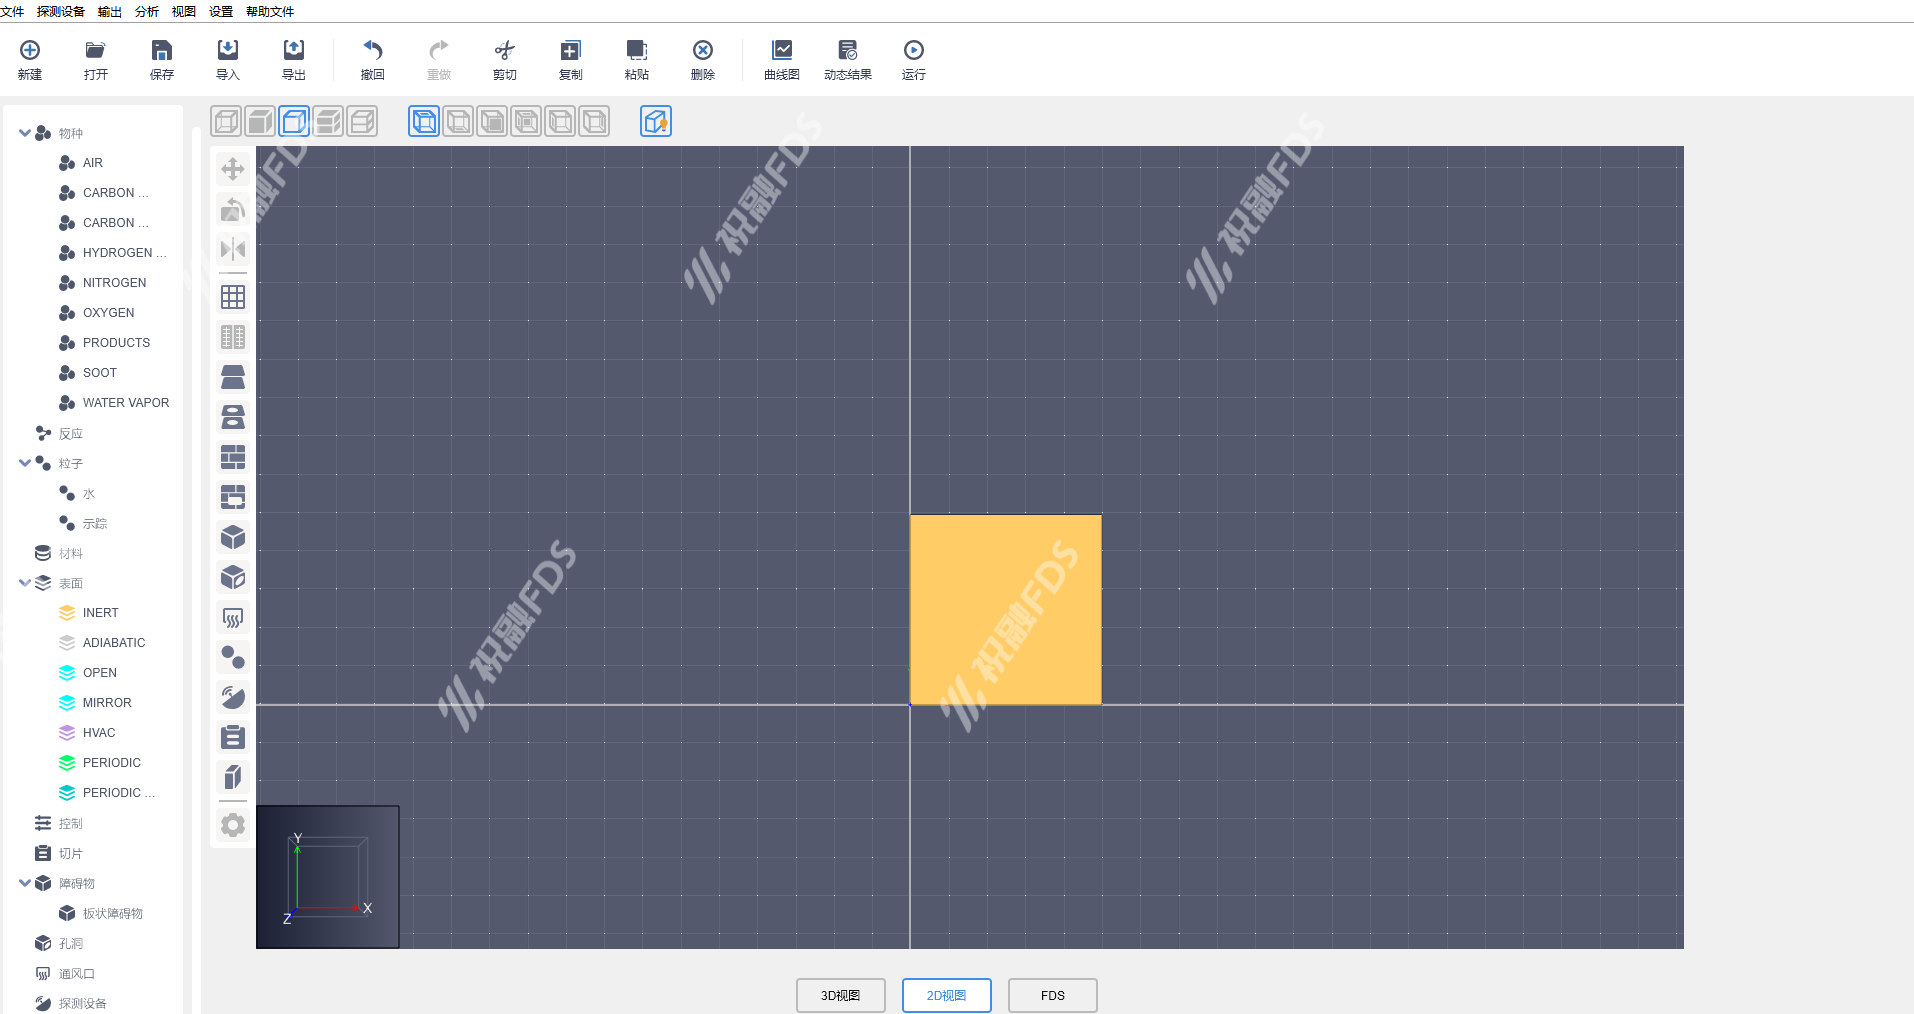Viewport: 1914px width, 1014px height.
Task: Click the FDS view button
Action: pyautogui.click(x=1052, y=995)
